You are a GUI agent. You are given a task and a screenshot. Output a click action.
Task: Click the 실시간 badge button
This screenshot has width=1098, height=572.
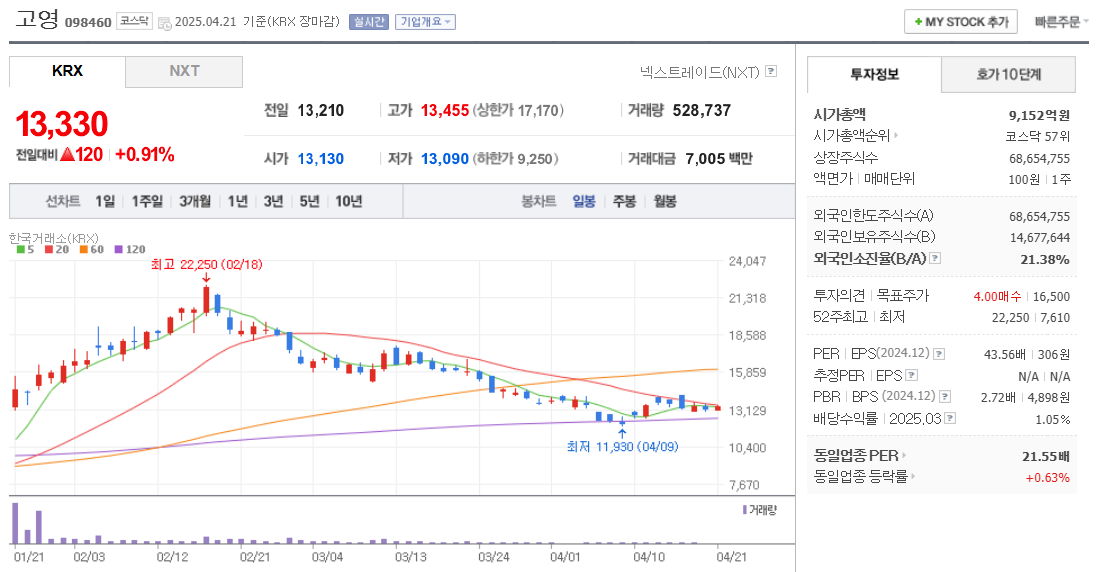click(x=369, y=22)
